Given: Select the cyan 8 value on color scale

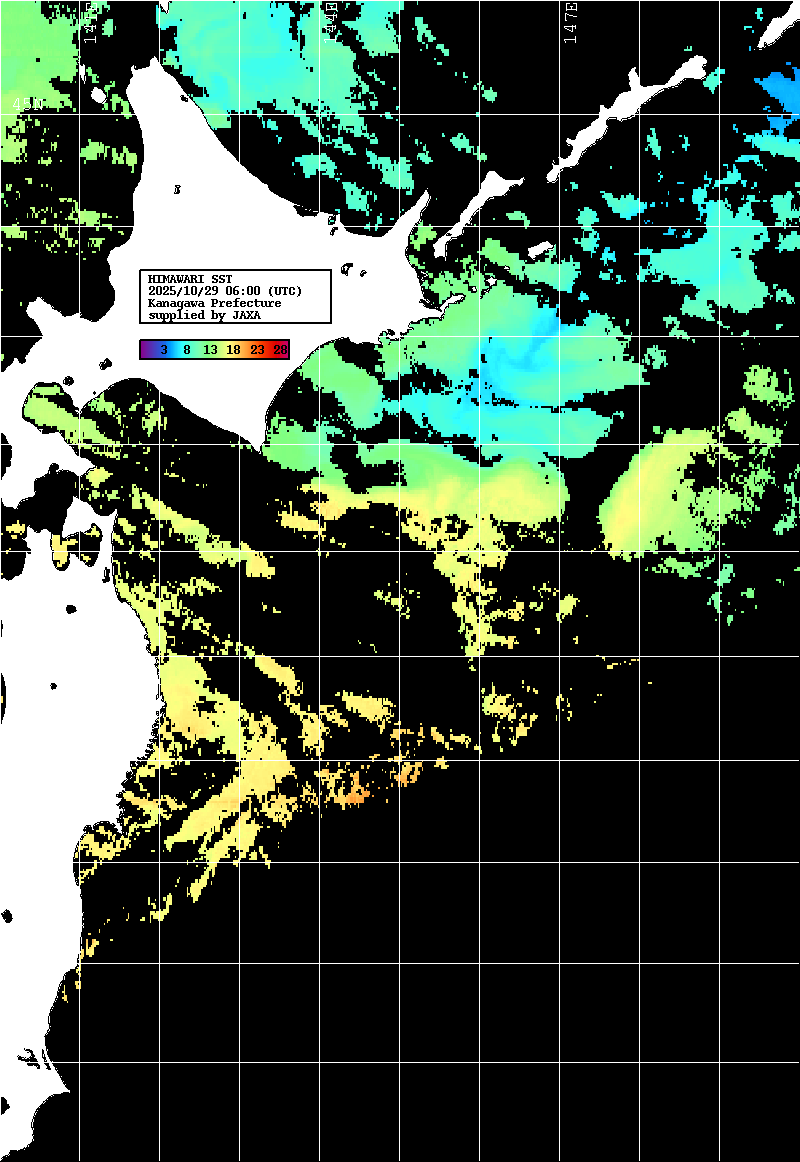Looking at the screenshot, I should [x=187, y=349].
